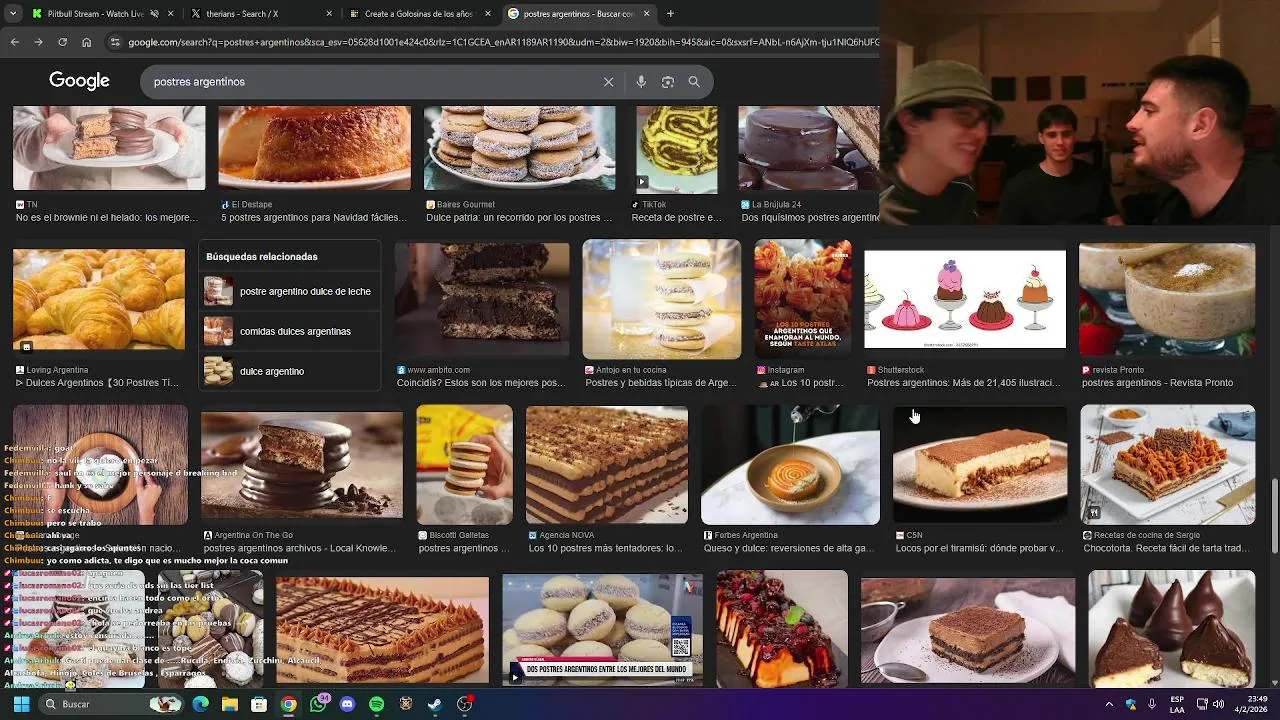The height and width of the screenshot is (720, 1280).
Task: Click the TN result caption link
Action: pyautogui.click(x=107, y=218)
